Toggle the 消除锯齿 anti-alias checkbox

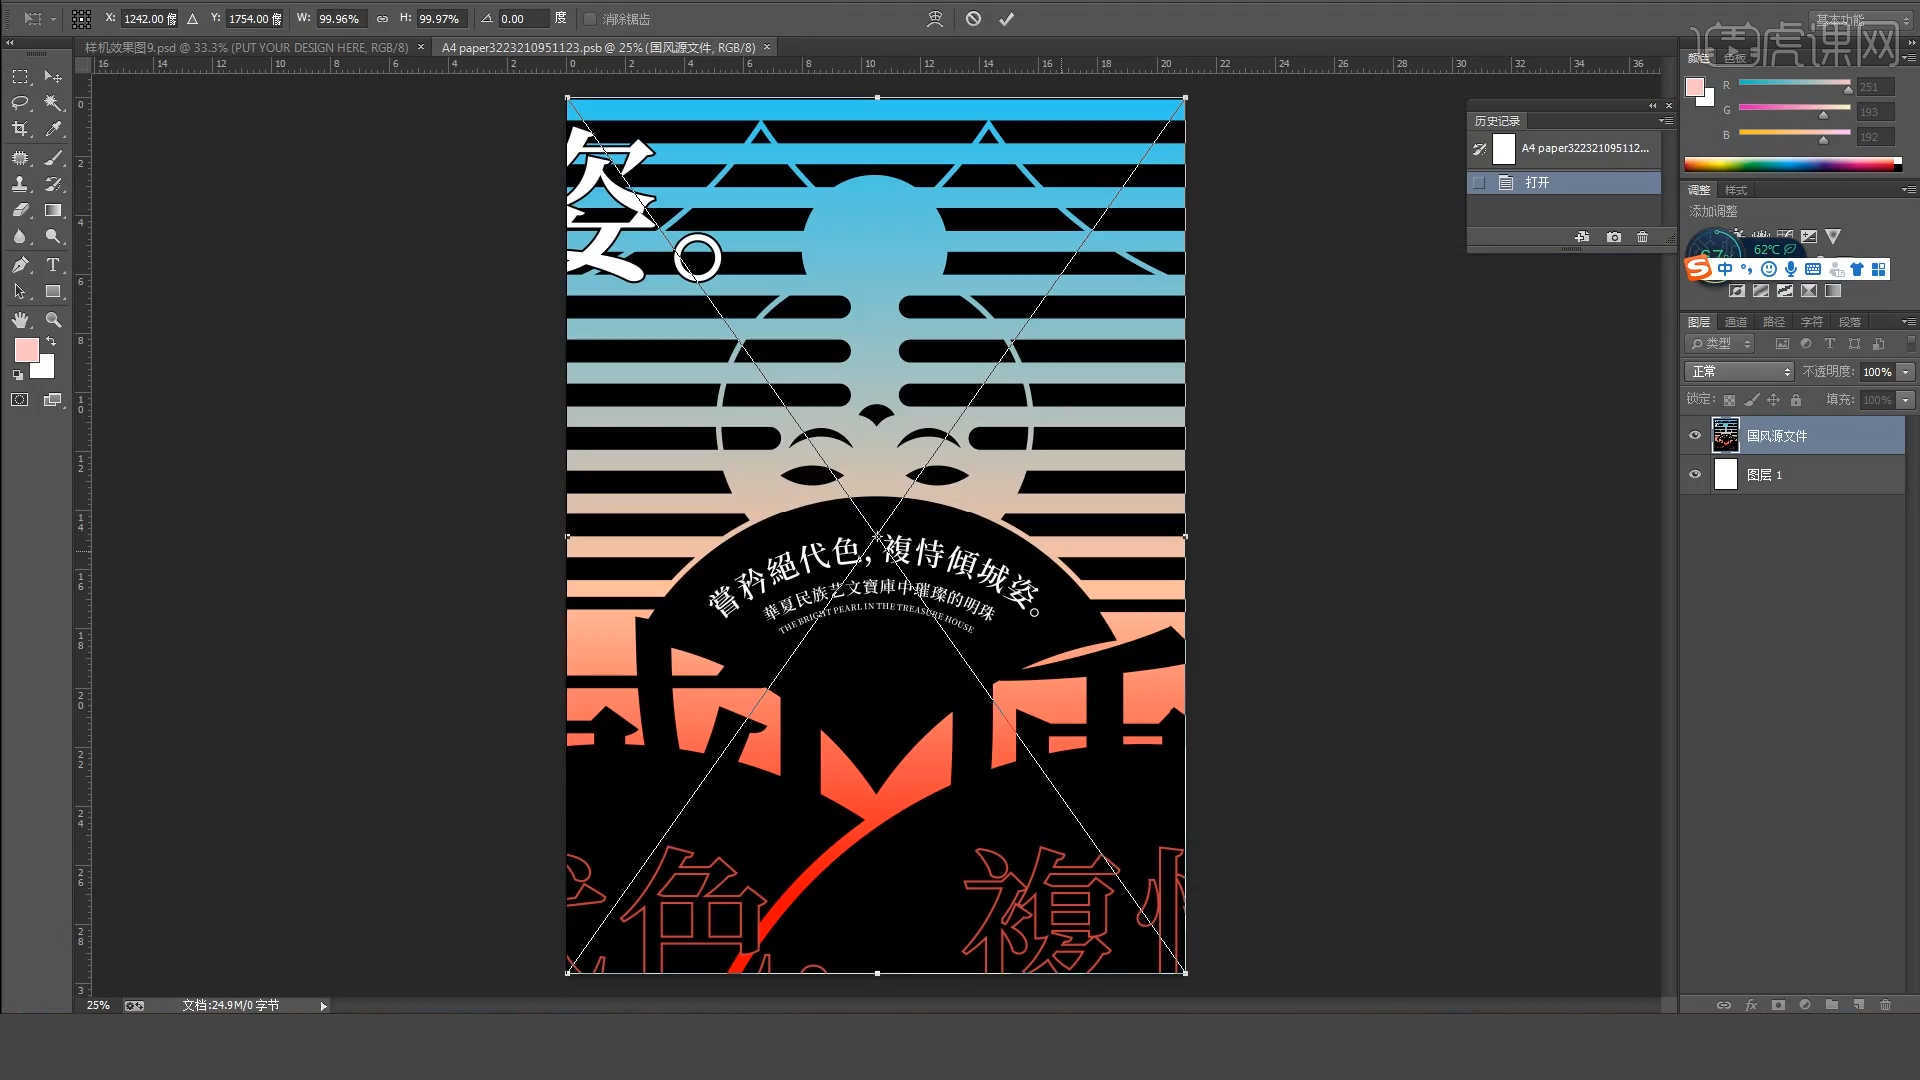pyautogui.click(x=590, y=19)
